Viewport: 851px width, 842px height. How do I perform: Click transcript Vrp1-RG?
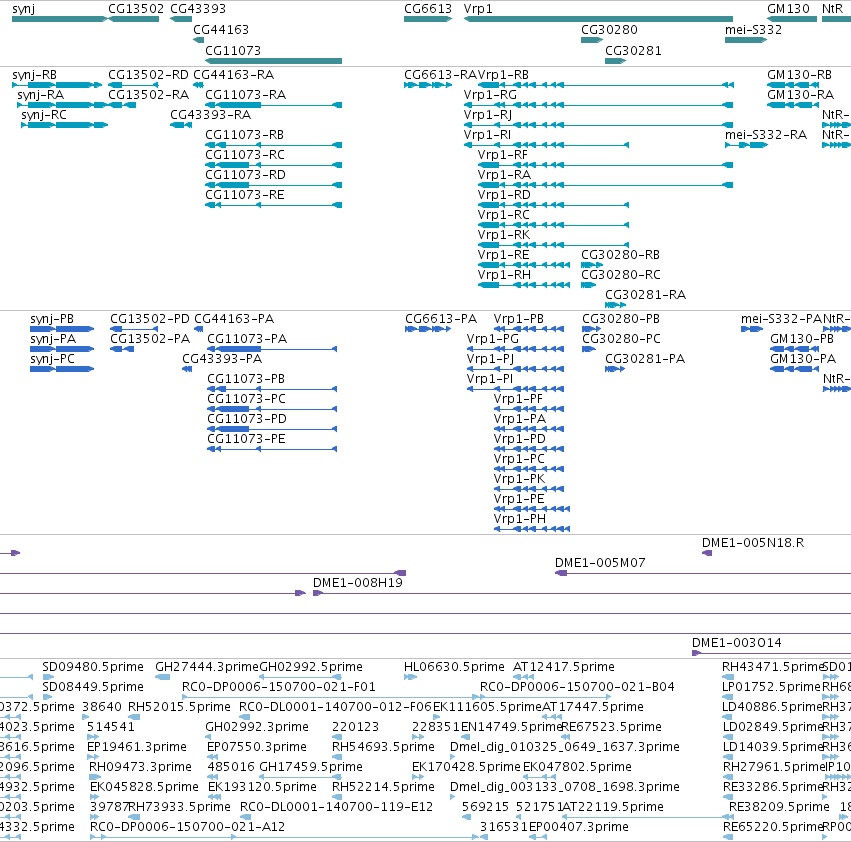(x=490, y=95)
